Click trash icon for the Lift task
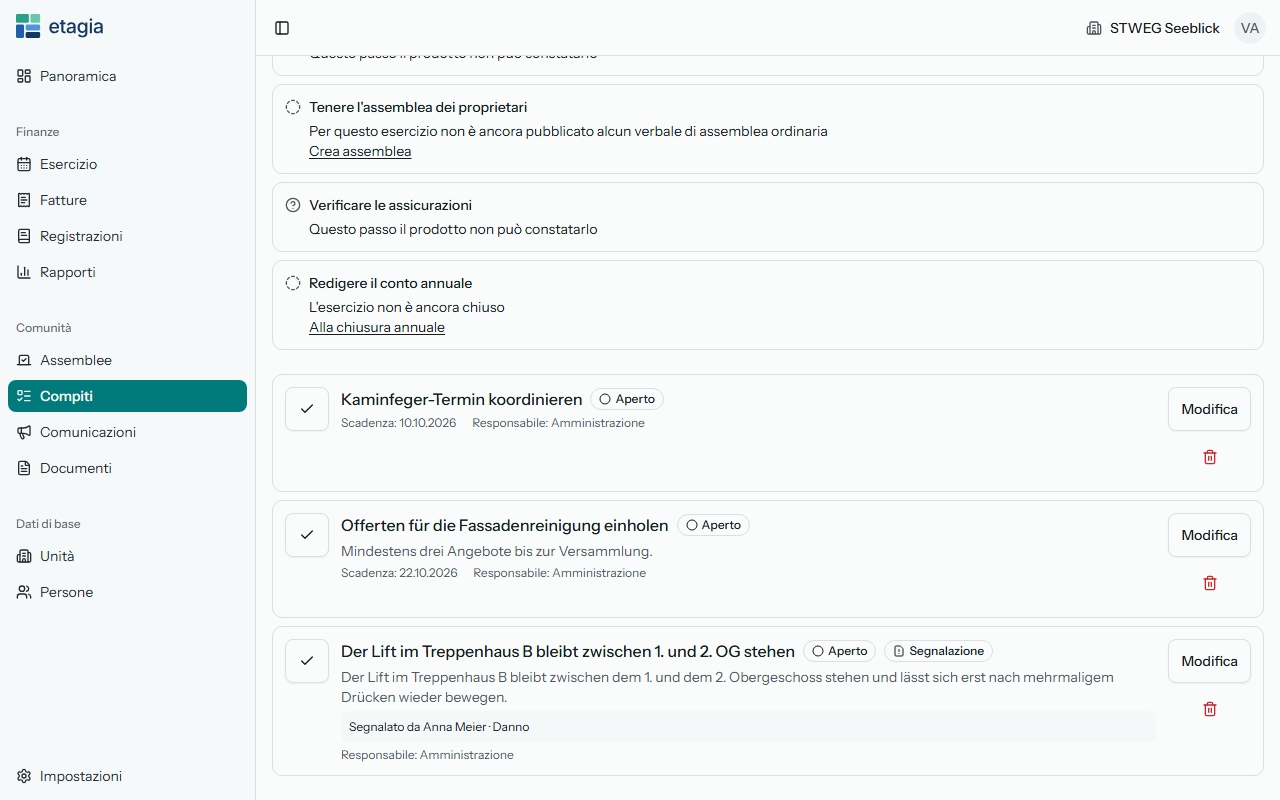This screenshot has height=800, width=1280. [x=1209, y=709]
